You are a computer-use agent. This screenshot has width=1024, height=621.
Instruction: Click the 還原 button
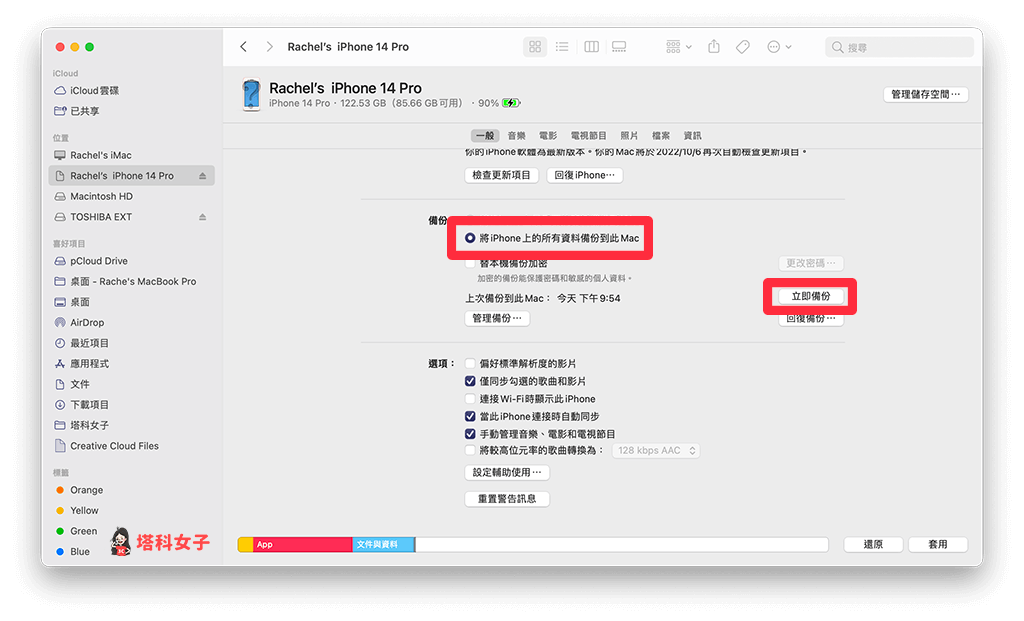(873, 545)
